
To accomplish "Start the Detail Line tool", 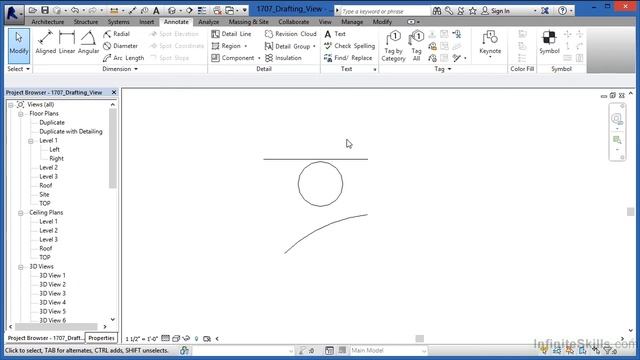I will click(x=231, y=34).
